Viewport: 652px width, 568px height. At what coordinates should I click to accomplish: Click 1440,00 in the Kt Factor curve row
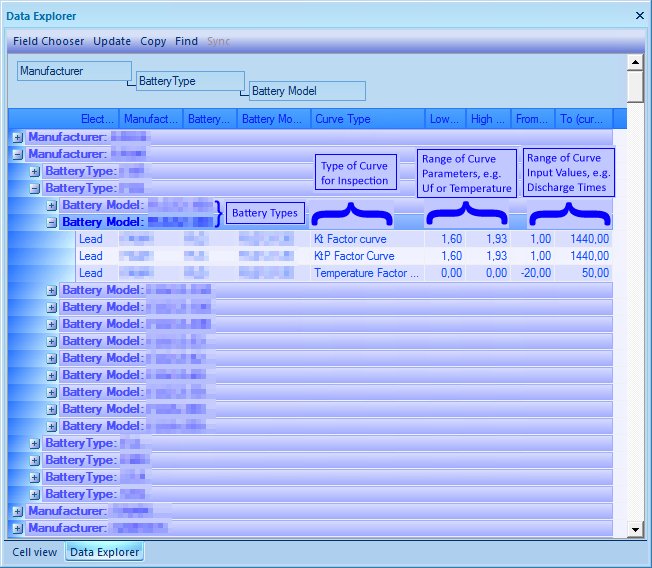pos(584,239)
